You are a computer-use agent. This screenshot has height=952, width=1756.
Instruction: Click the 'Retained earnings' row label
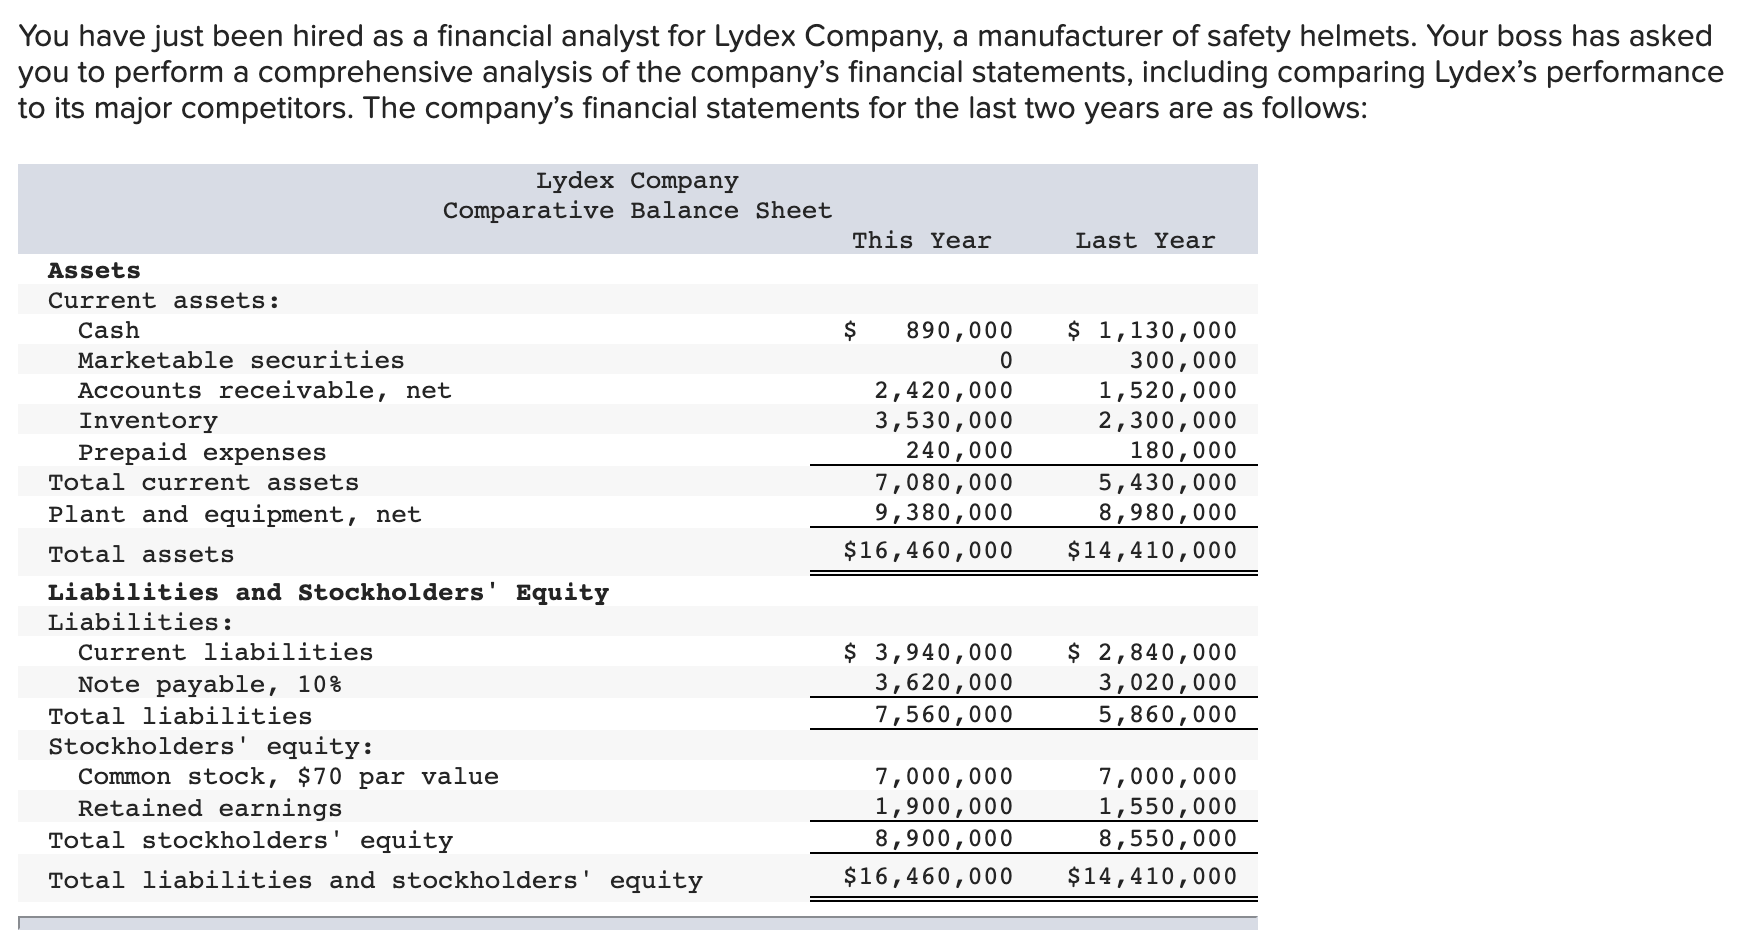(x=210, y=809)
